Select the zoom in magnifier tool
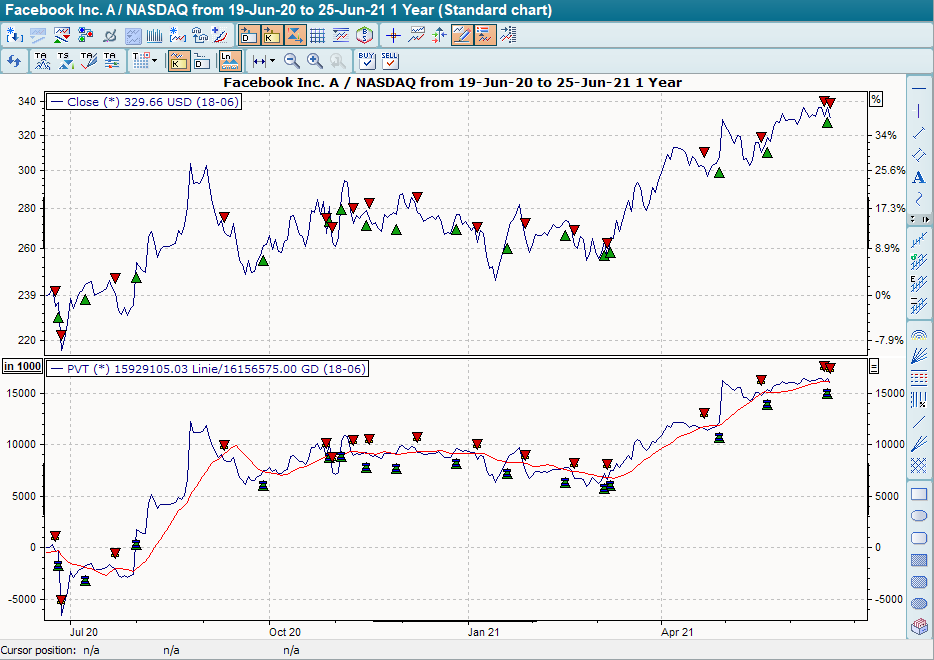934x660 pixels. [313, 61]
